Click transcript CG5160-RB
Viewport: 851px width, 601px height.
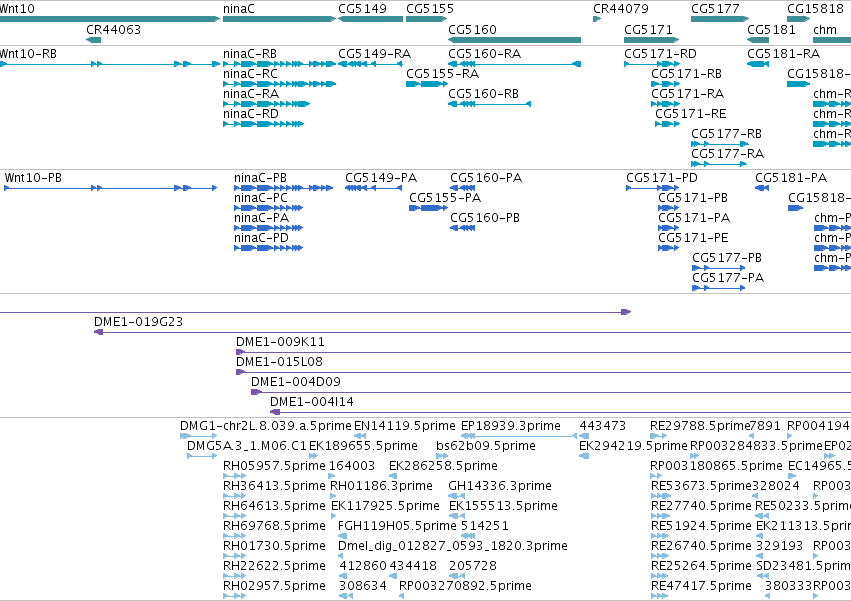(x=484, y=94)
